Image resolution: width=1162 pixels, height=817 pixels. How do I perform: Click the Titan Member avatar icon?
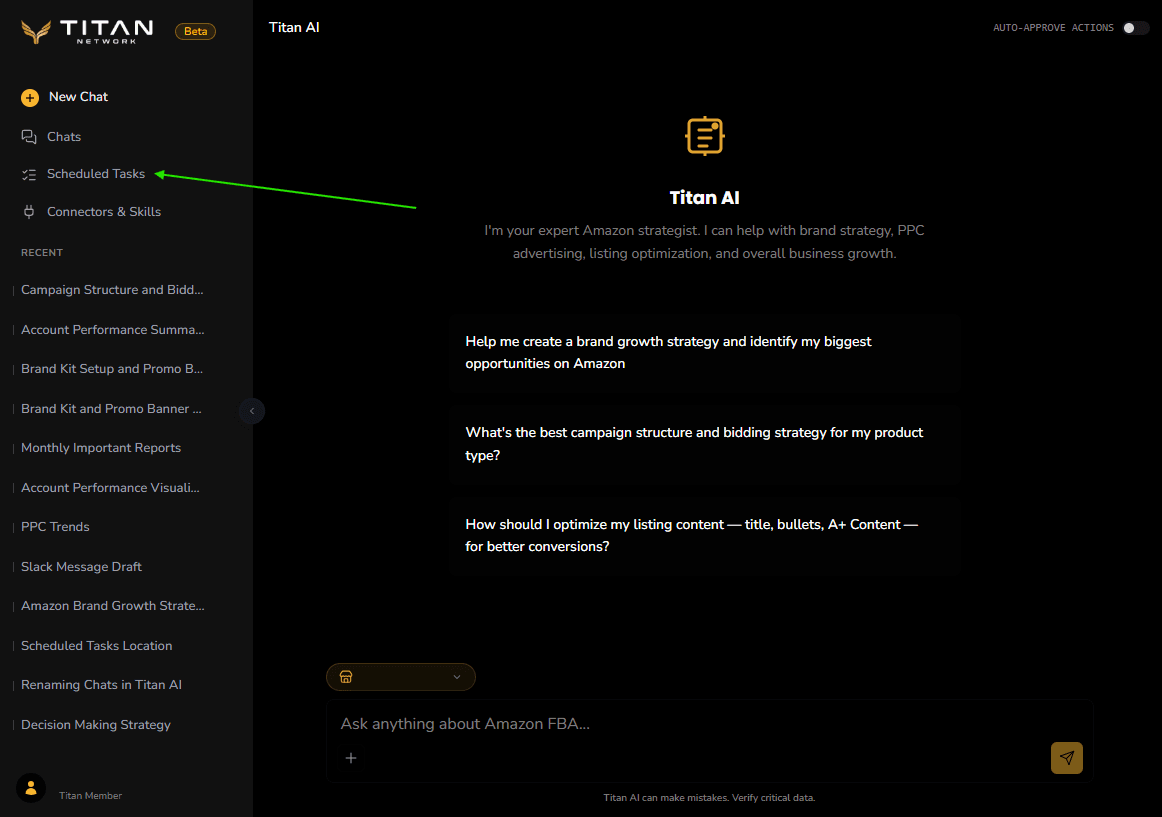coord(31,788)
